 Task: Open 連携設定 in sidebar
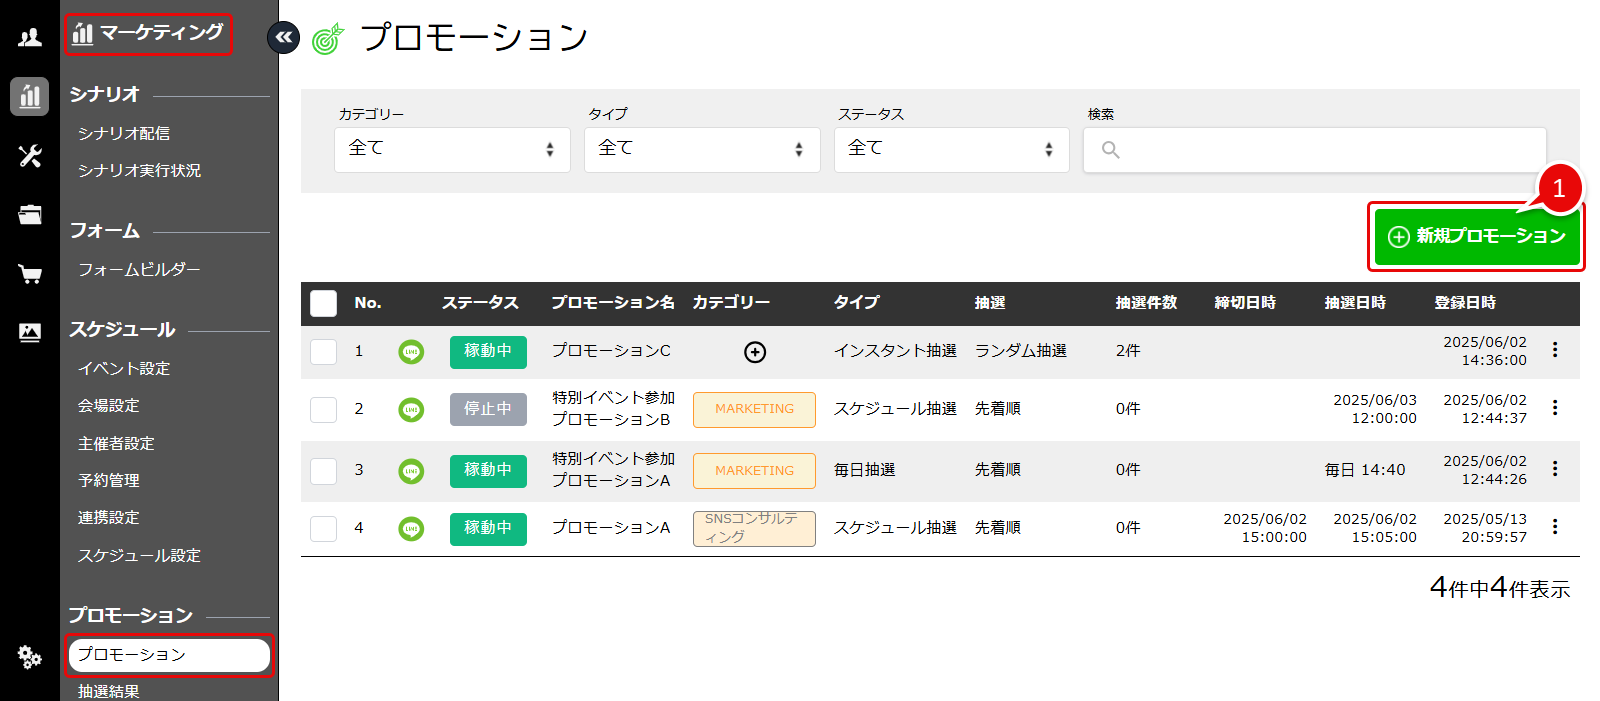[x=109, y=517]
